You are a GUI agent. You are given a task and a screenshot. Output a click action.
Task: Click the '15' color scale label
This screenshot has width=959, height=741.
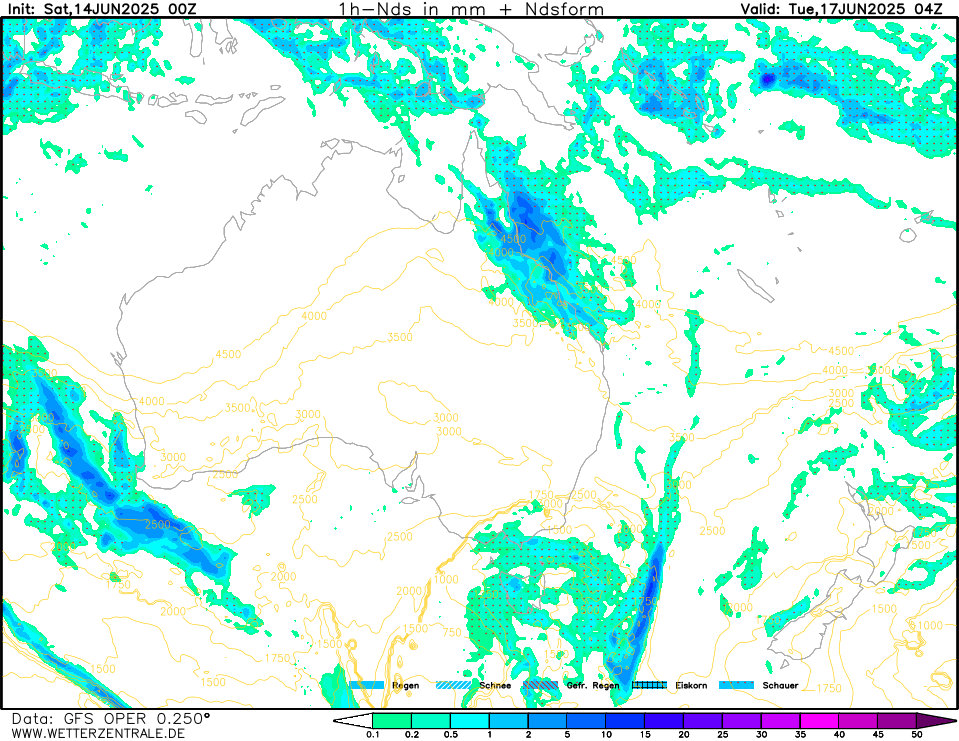pos(645,734)
